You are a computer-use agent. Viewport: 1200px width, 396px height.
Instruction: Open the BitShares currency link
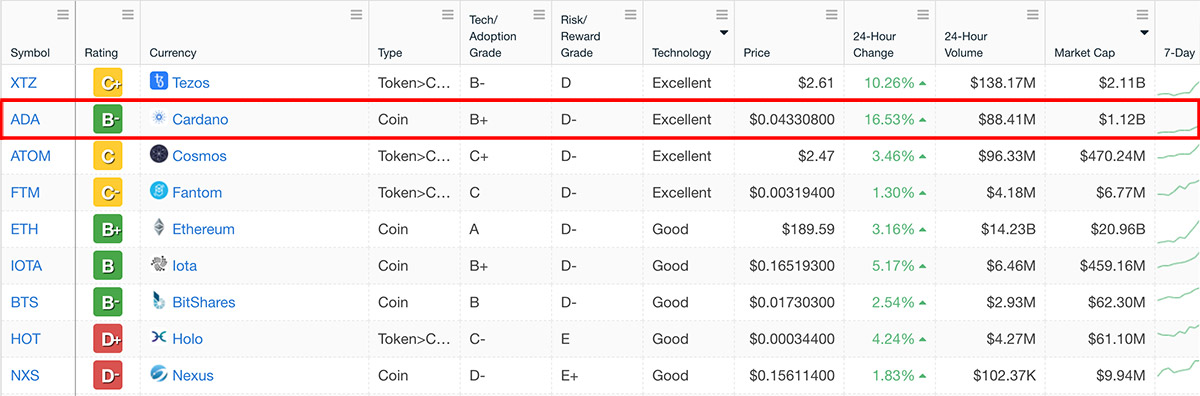204,302
